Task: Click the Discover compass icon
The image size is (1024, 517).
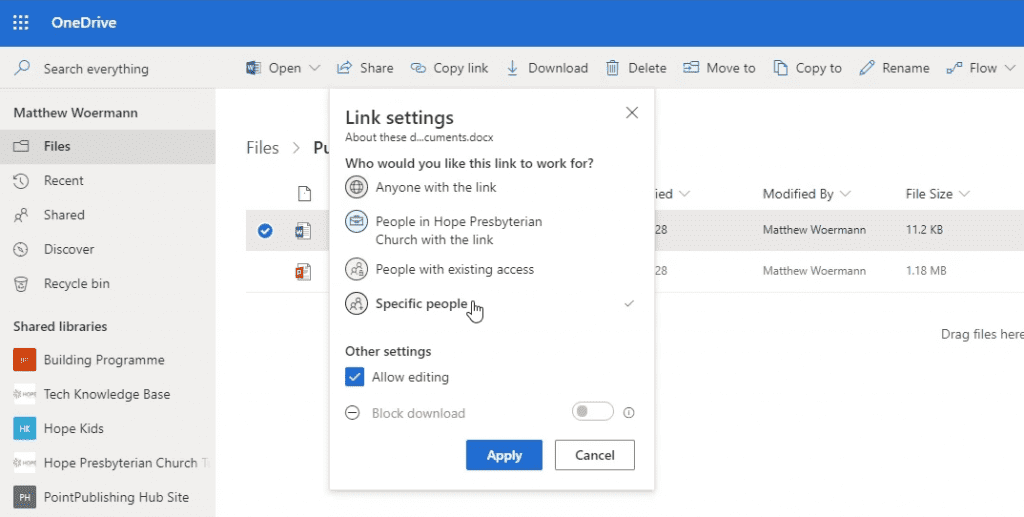Action: pyautogui.click(x=22, y=249)
